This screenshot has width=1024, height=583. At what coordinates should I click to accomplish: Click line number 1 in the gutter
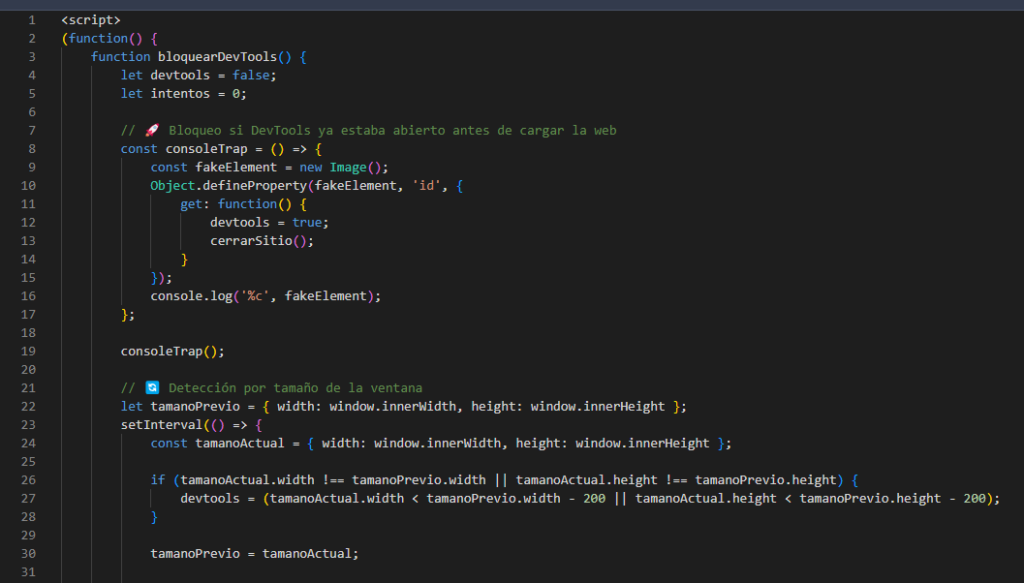(x=33, y=20)
